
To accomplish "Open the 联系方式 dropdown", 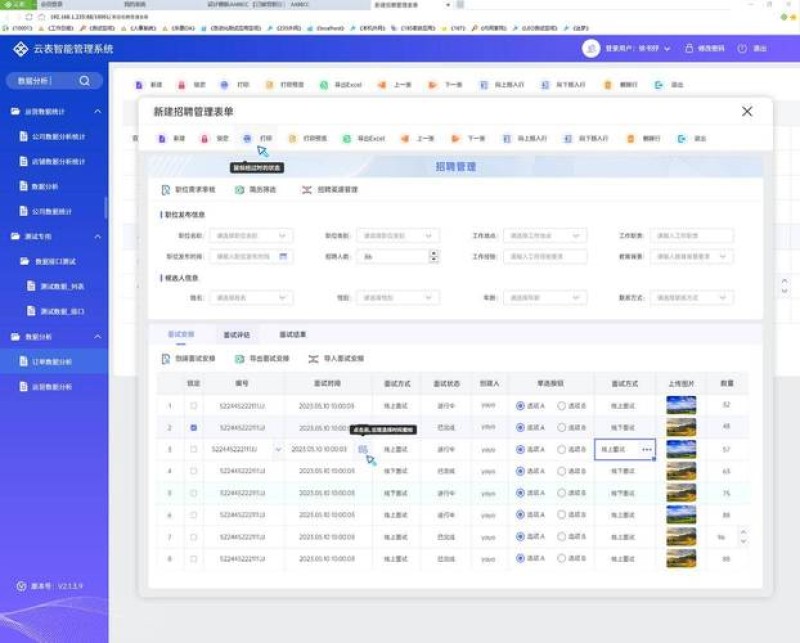I will click(x=691, y=298).
